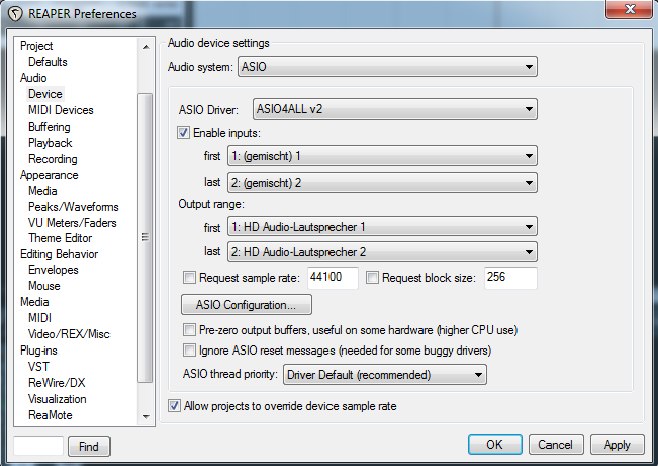
Task: Select the top-level Media category below Mouse
Action: click(x=34, y=302)
